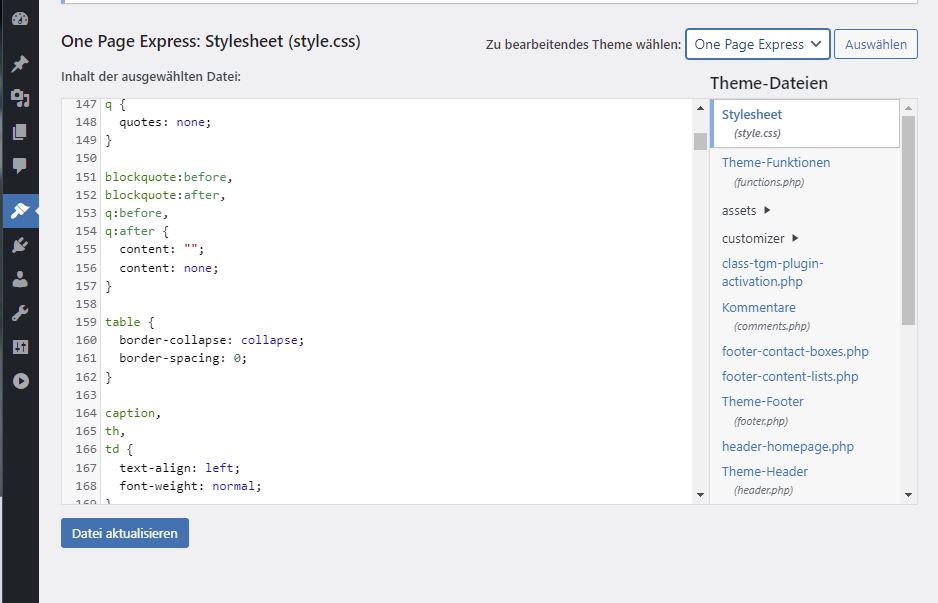938x603 pixels.
Task: Open the Comments speech bubble icon
Action: (x=20, y=166)
